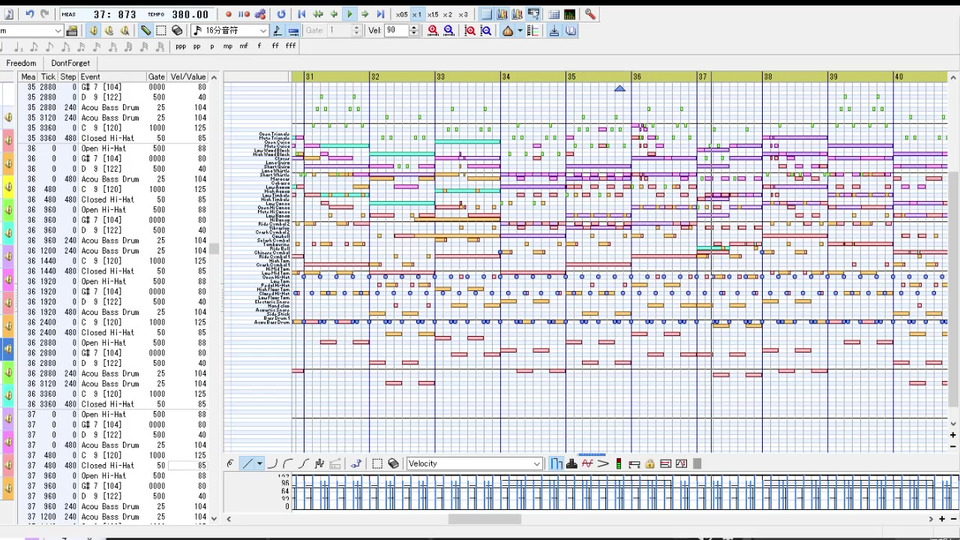
Task: Toggle the traffic light icon in graph bar
Action: pos(618,463)
